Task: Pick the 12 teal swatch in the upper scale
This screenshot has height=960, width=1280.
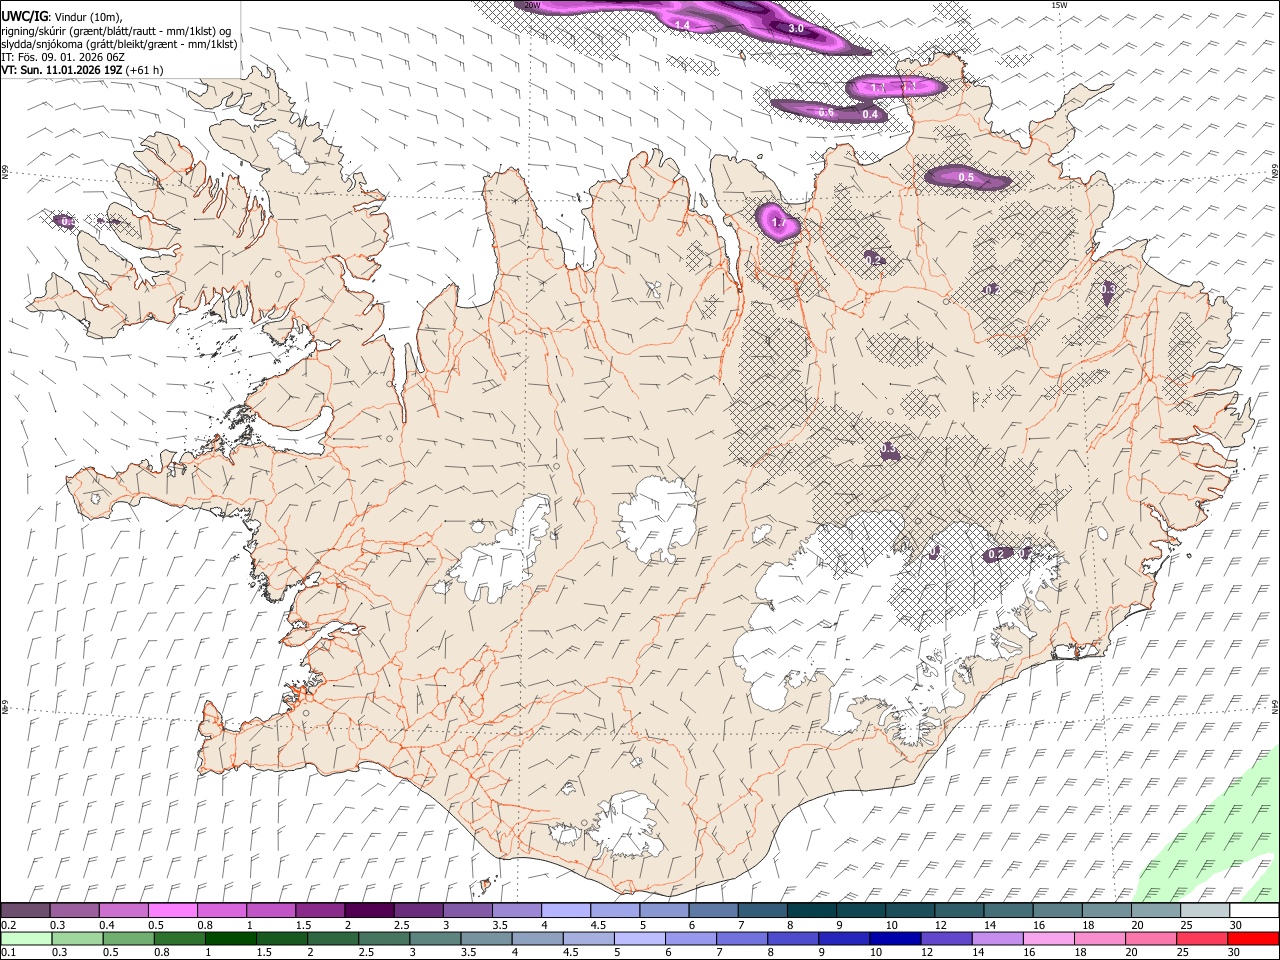Action: pyautogui.click(x=959, y=910)
